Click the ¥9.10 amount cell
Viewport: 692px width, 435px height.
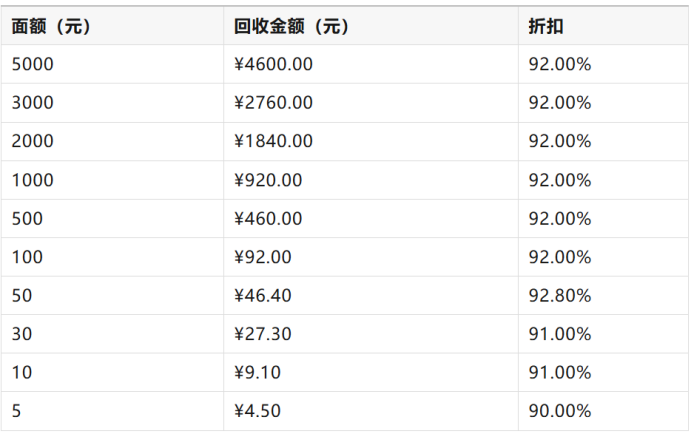tap(257, 373)
